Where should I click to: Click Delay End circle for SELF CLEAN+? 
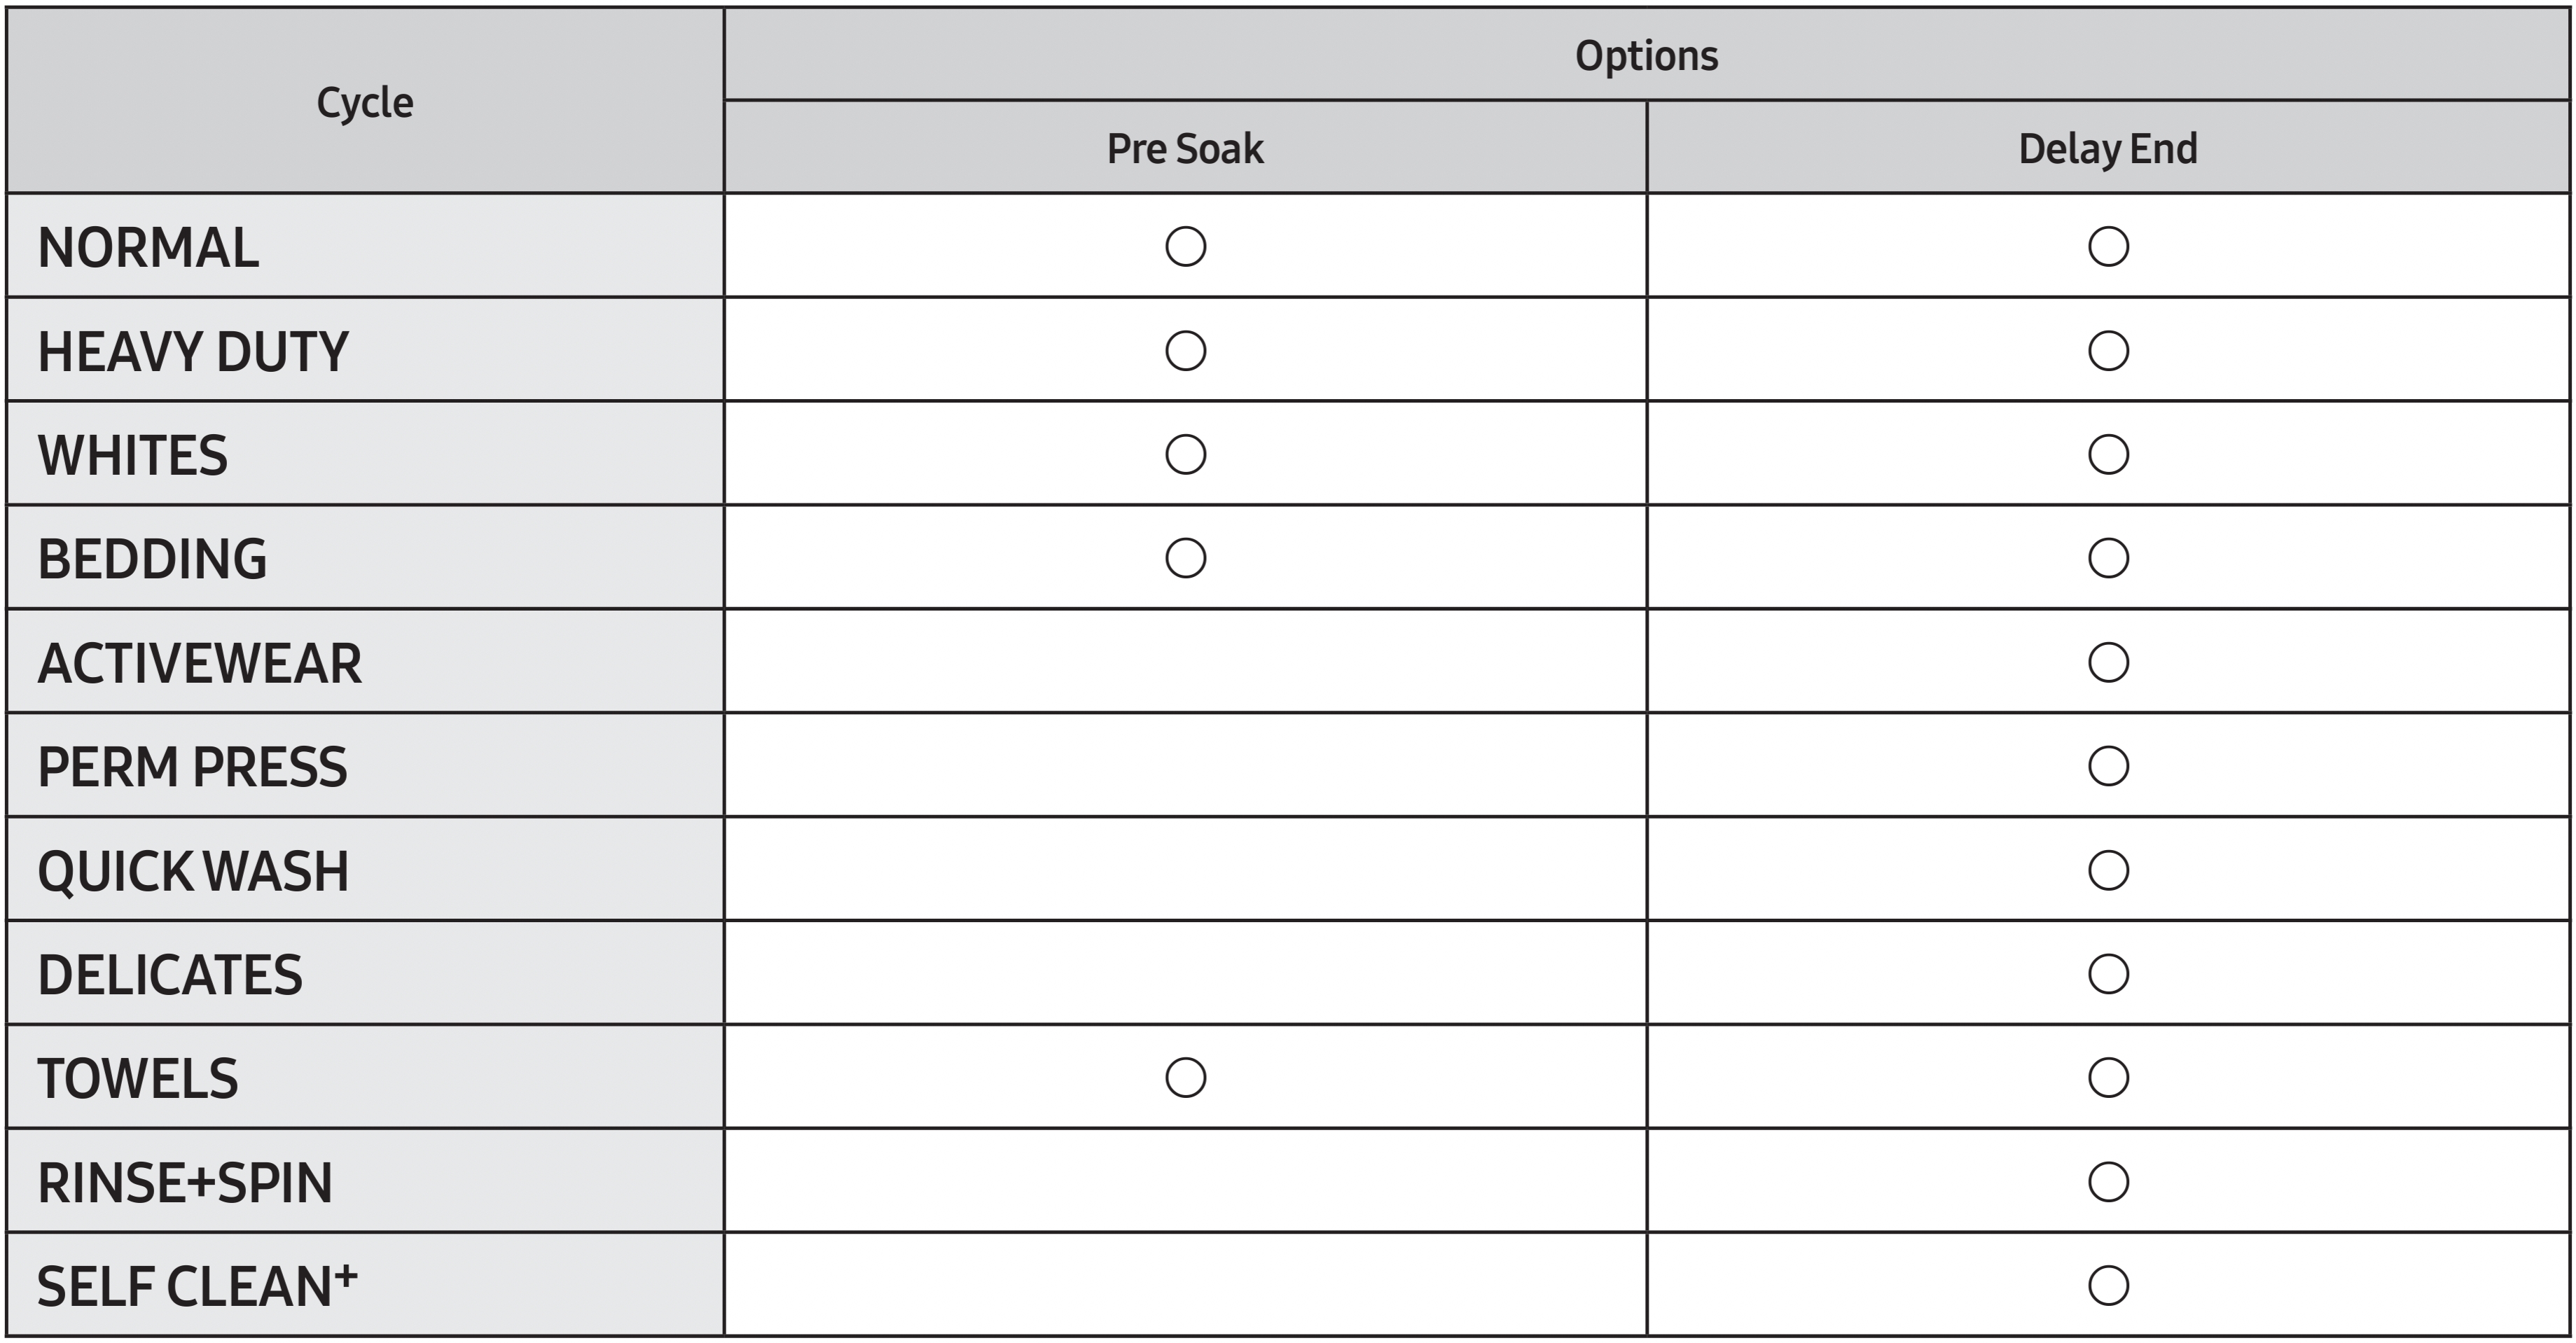(x=2108, y=1286)
